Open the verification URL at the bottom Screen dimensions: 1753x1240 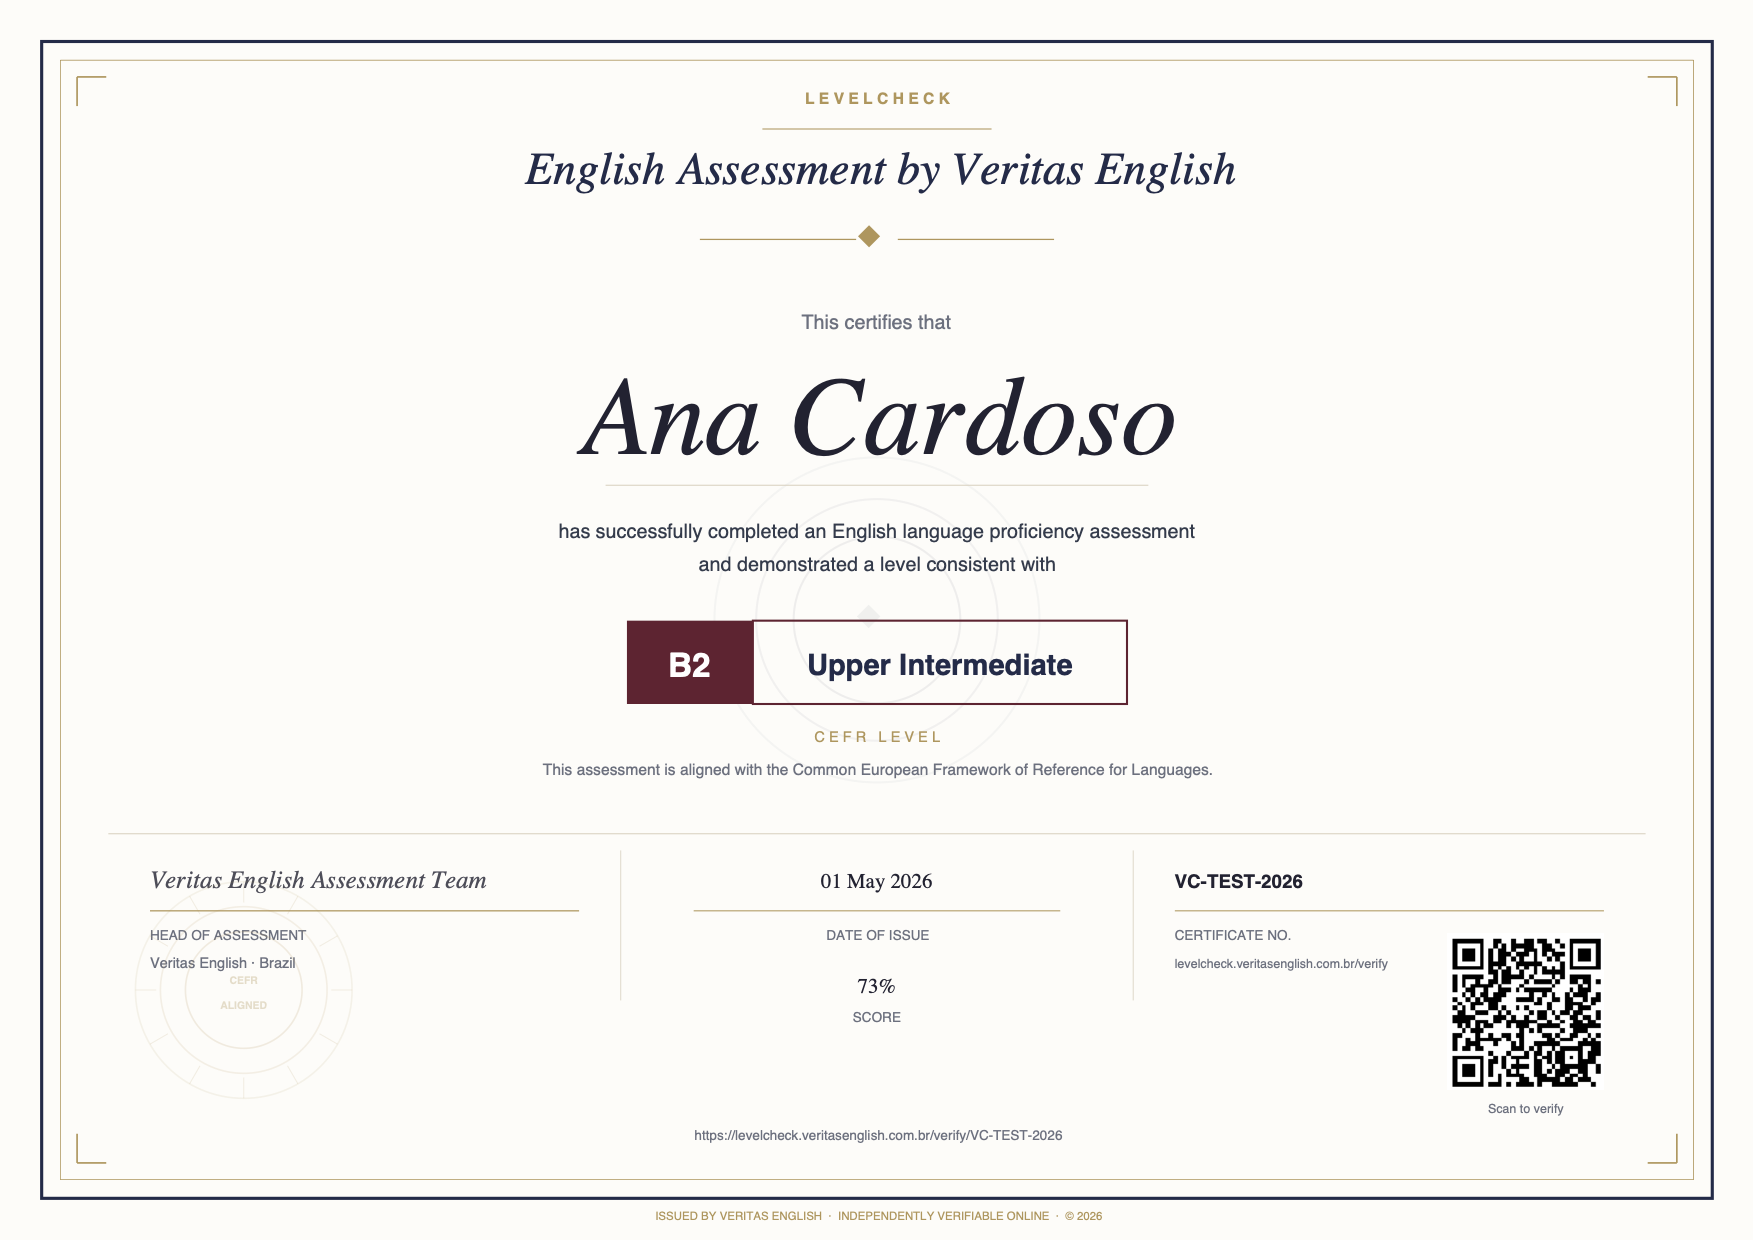point(878,1135)
